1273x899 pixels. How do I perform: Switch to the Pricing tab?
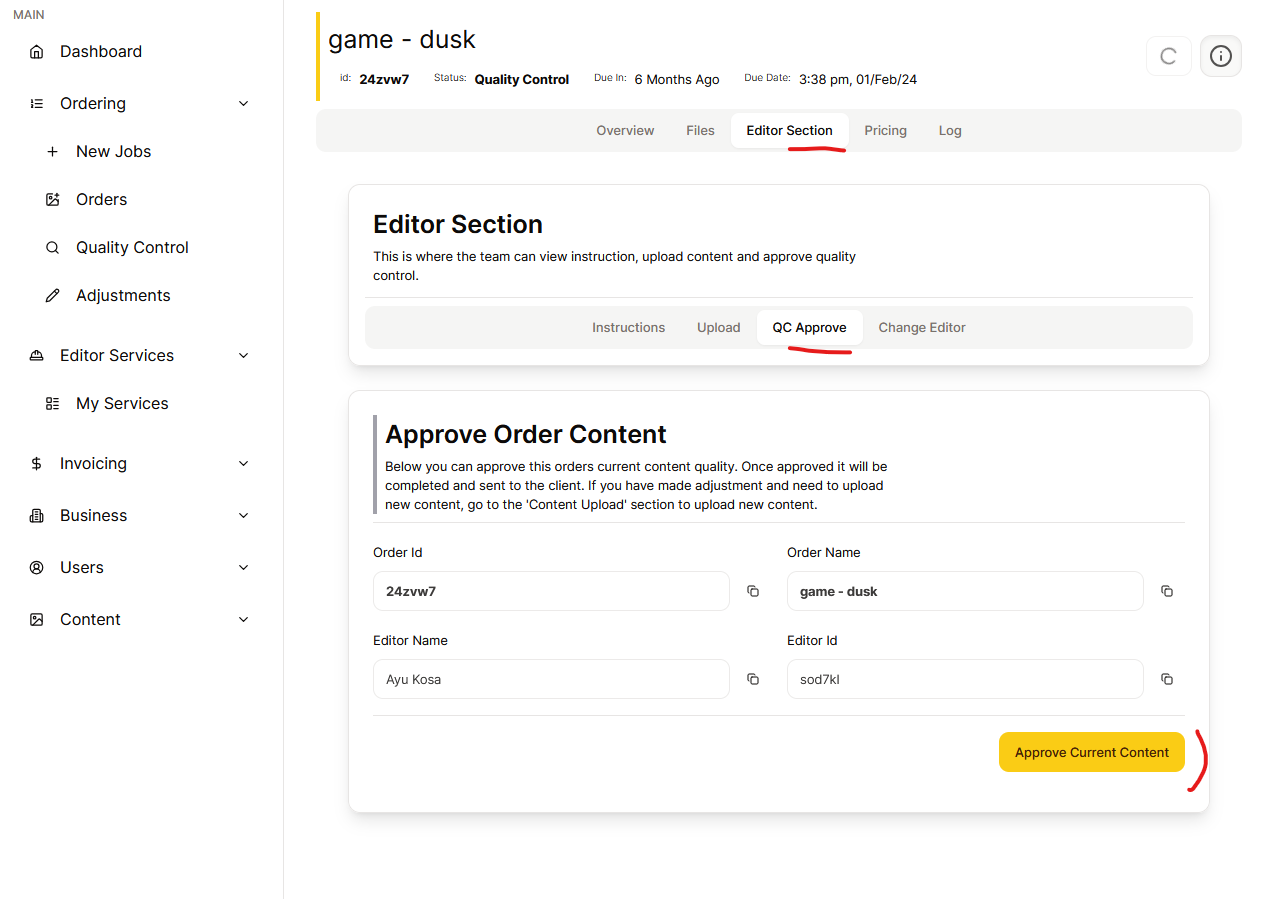click(x=885, y=131)
